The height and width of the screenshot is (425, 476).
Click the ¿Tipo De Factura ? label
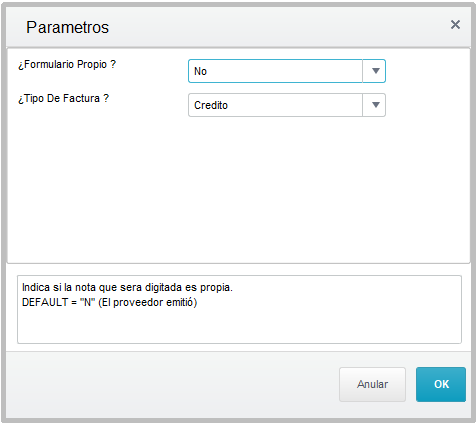63,98
